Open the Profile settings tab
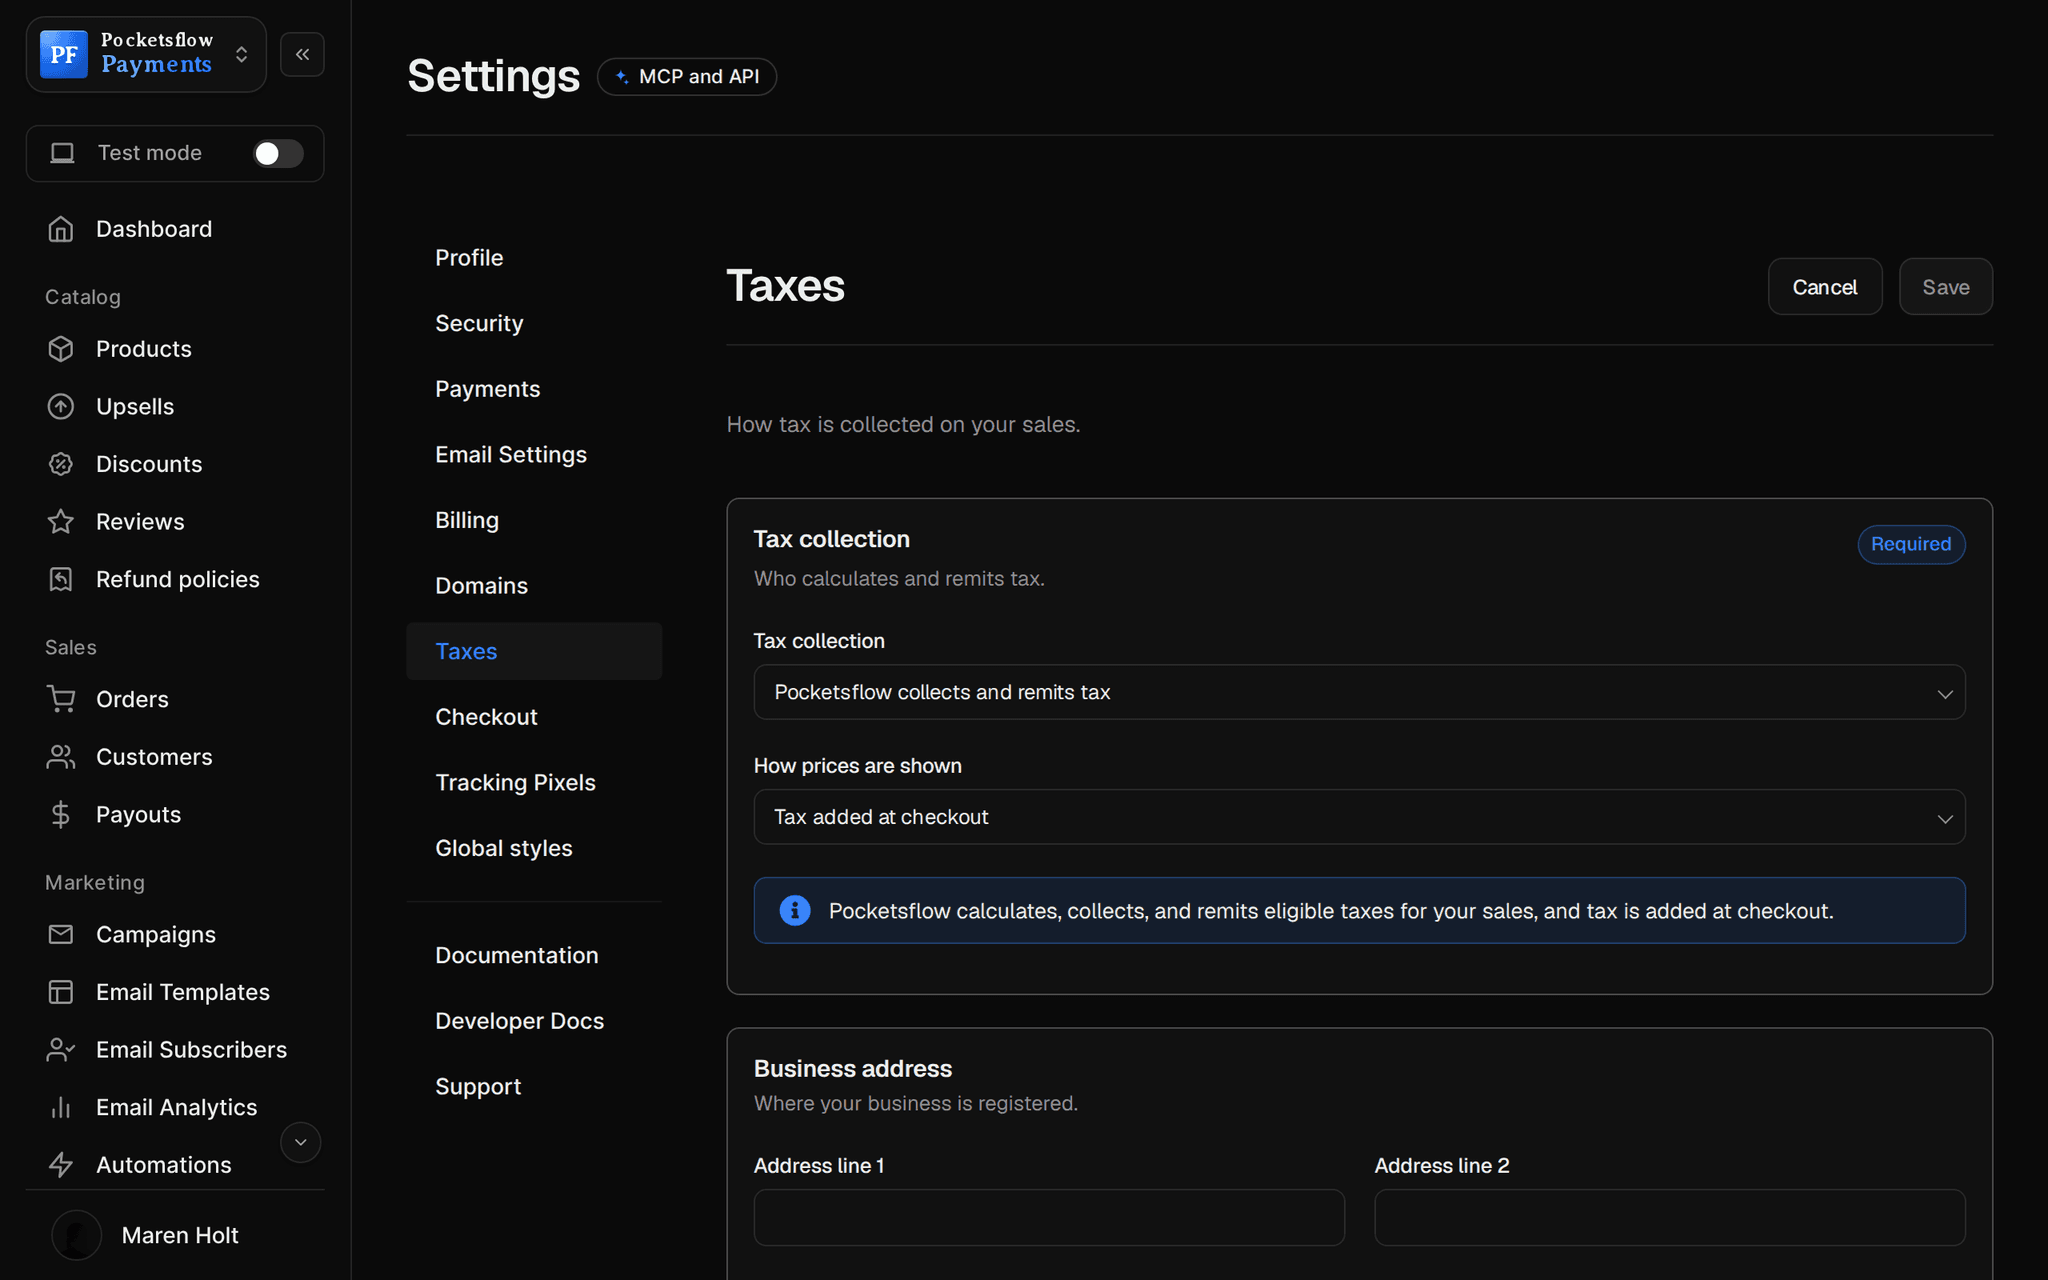This screenshot has height=1280, width=2048. pos(534,258)
